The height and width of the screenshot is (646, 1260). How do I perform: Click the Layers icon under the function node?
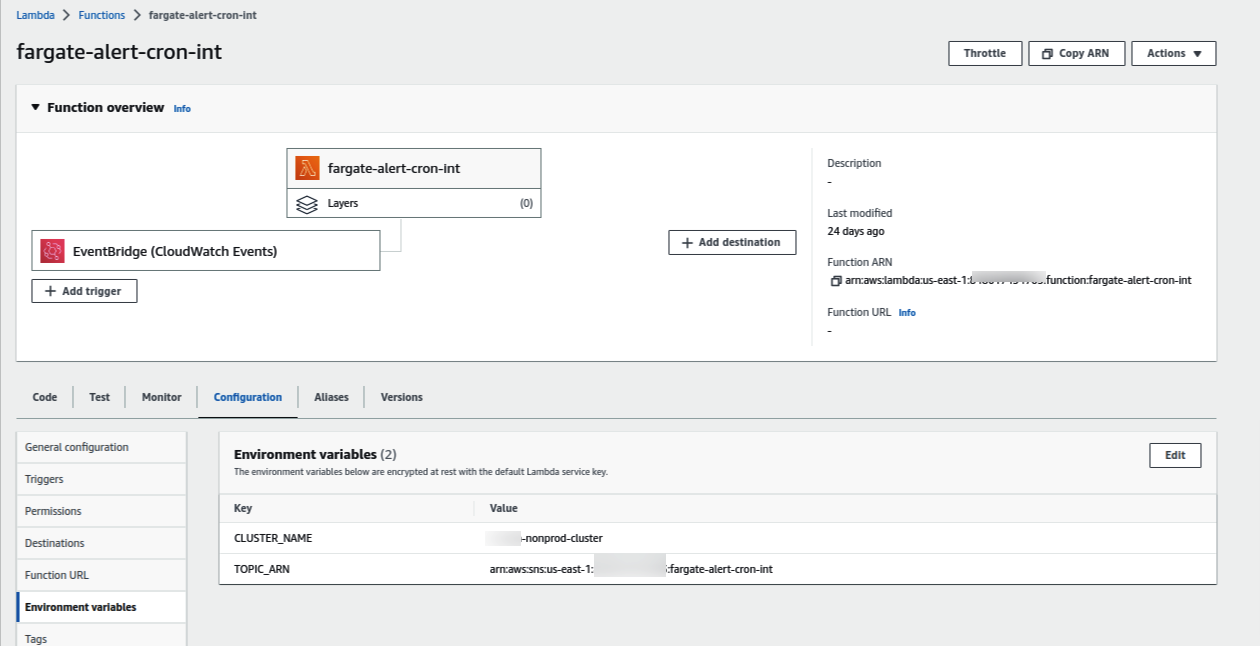308,203
